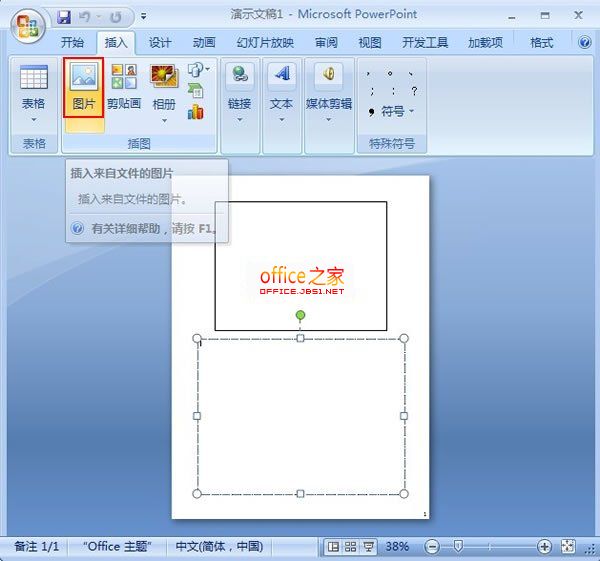Select the 加载项 tab
Image resolution: width=600 pixels, height=561 pixels.
pos(485,42)
